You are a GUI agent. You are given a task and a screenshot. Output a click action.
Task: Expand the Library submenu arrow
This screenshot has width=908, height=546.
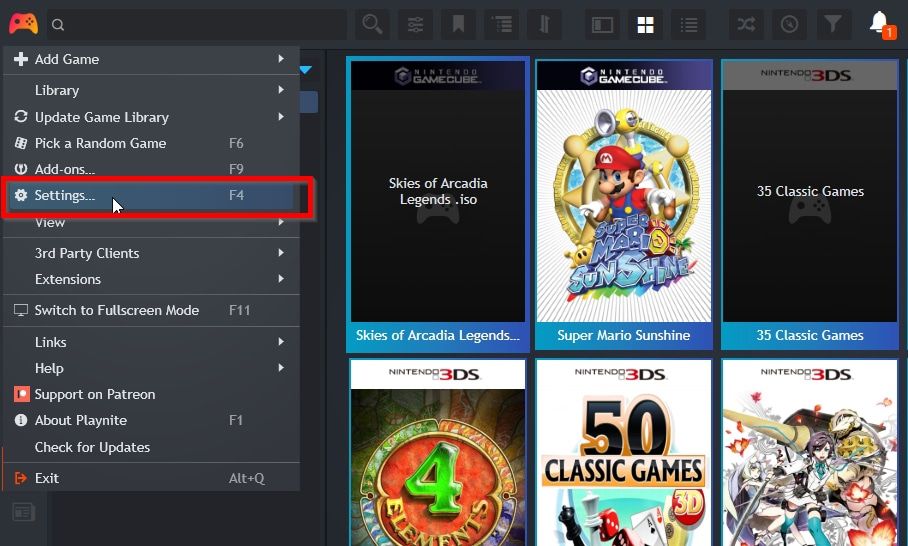[x=281, y=90]
